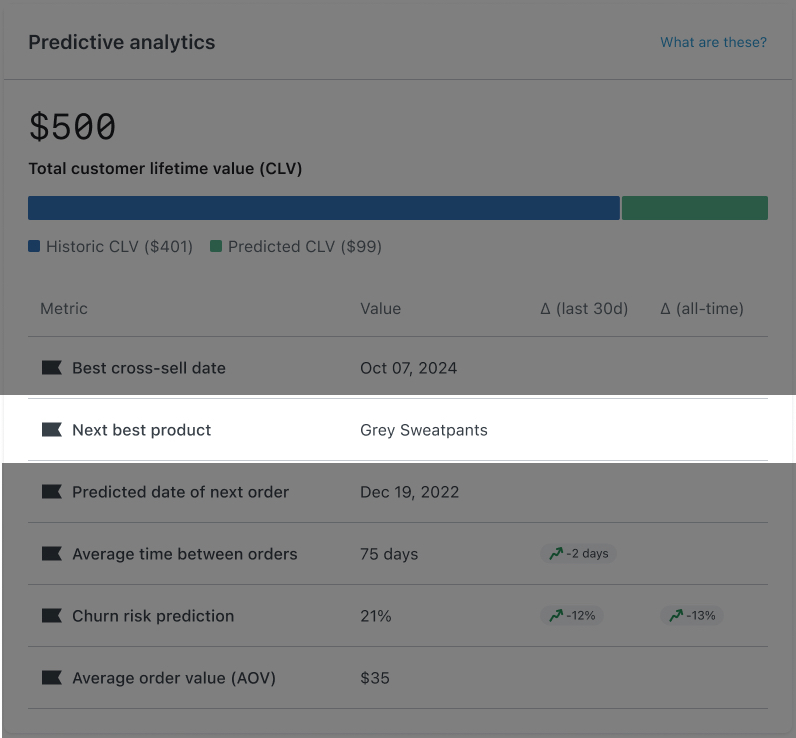This screenshot has height=738, width=796.
Task: Click the $500 total lifetime value amount
Action: tap(72, 127)
